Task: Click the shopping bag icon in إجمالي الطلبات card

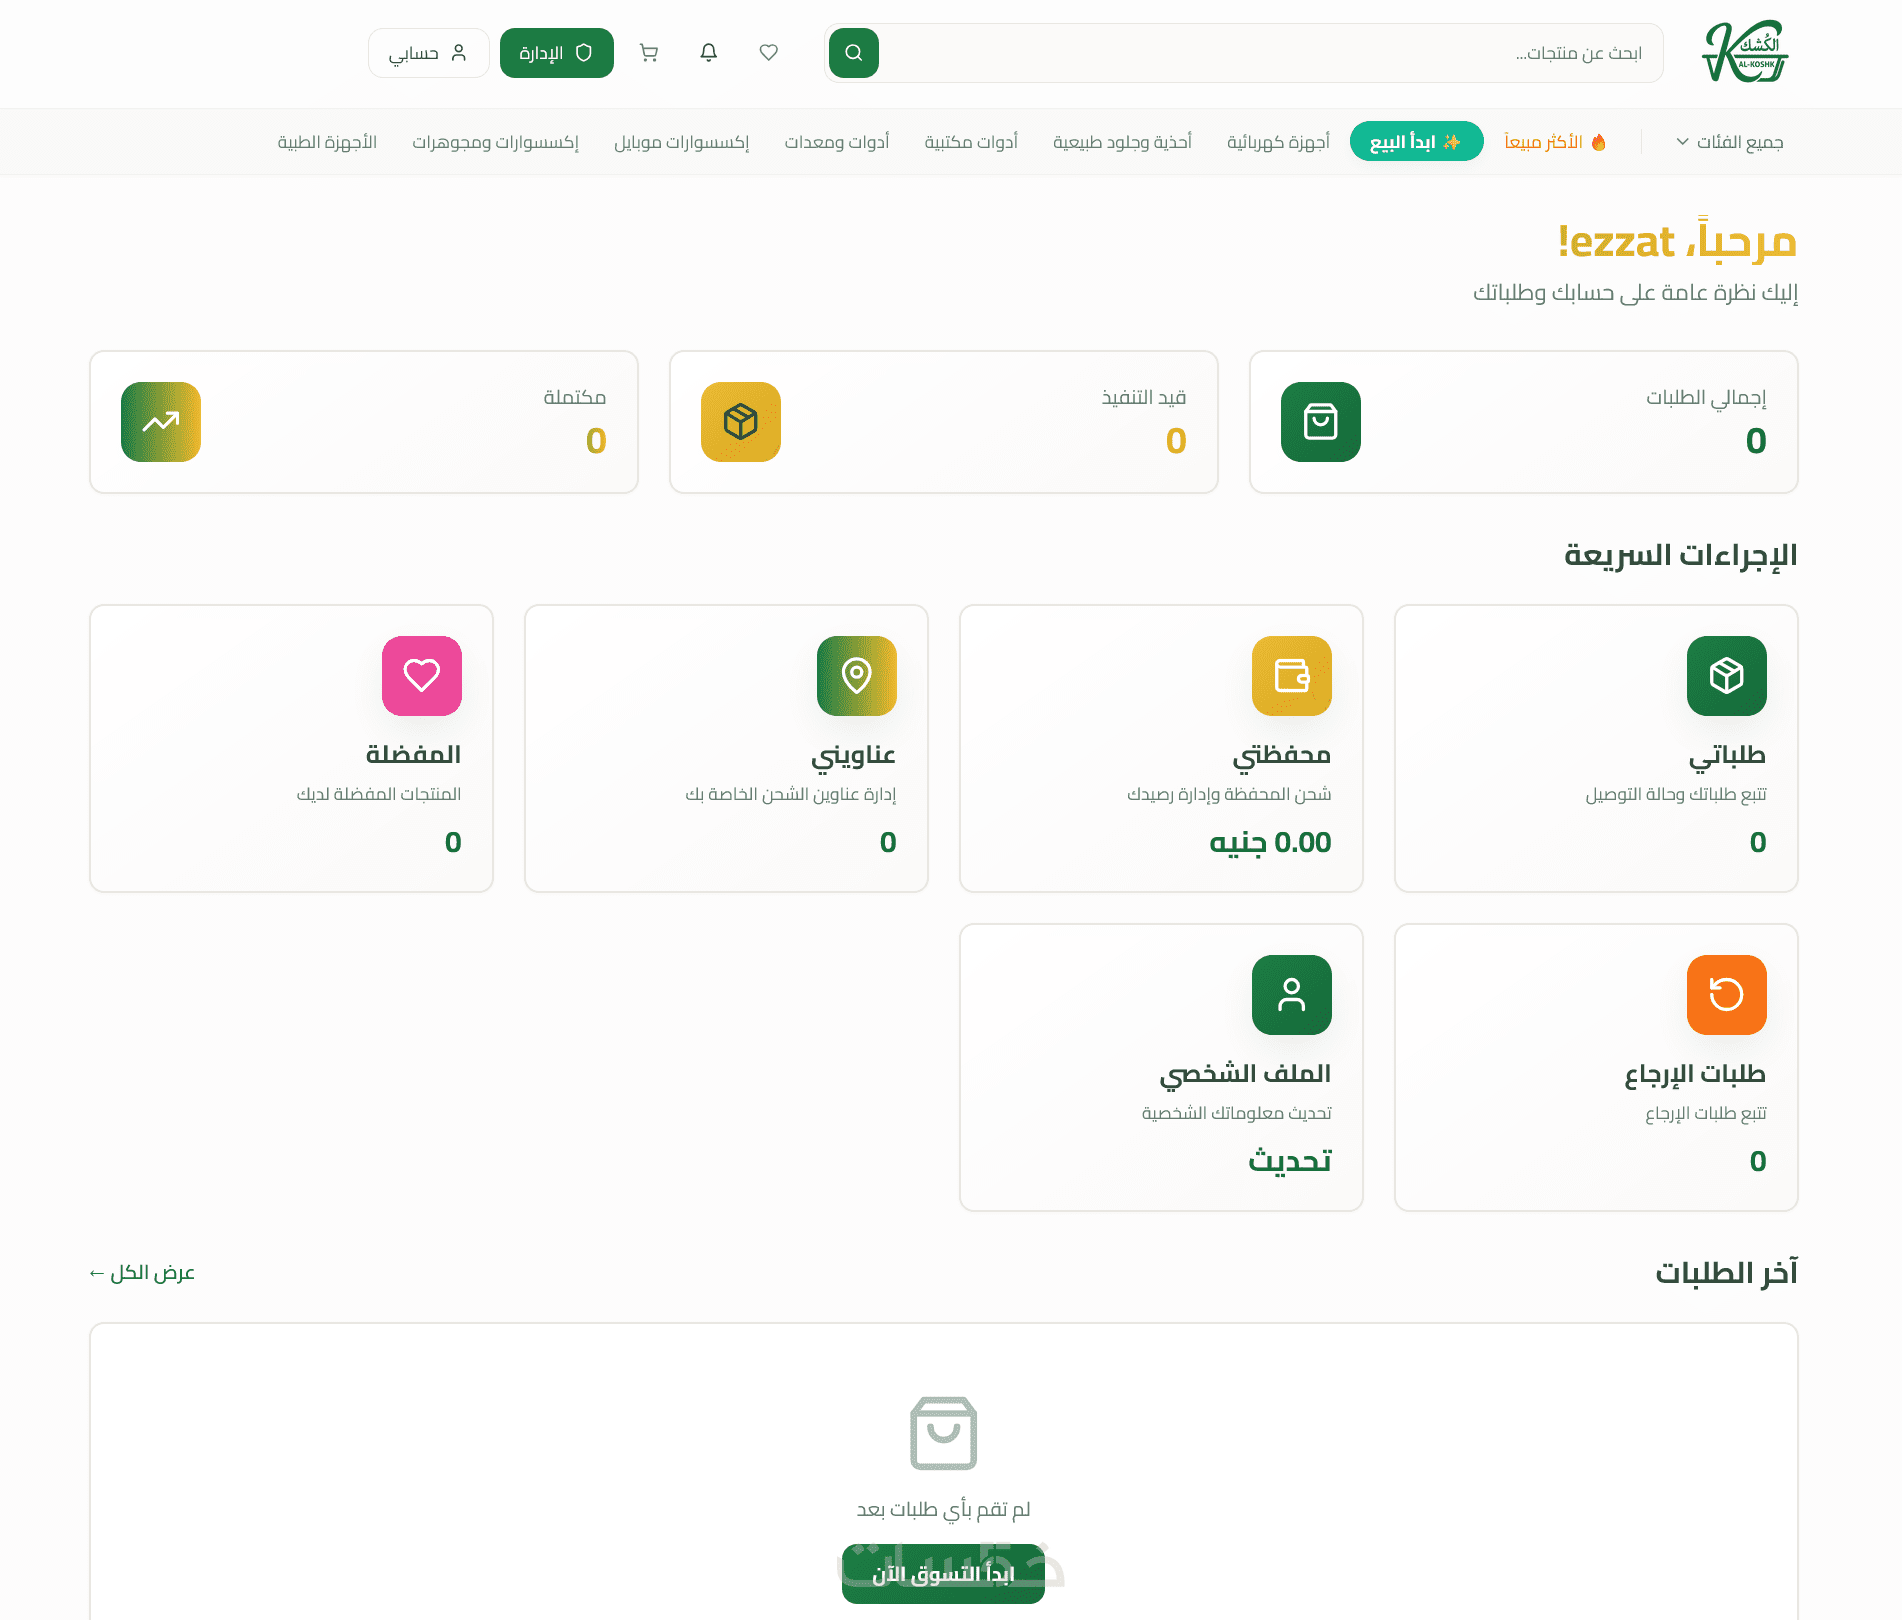Action: point(1321,422)
